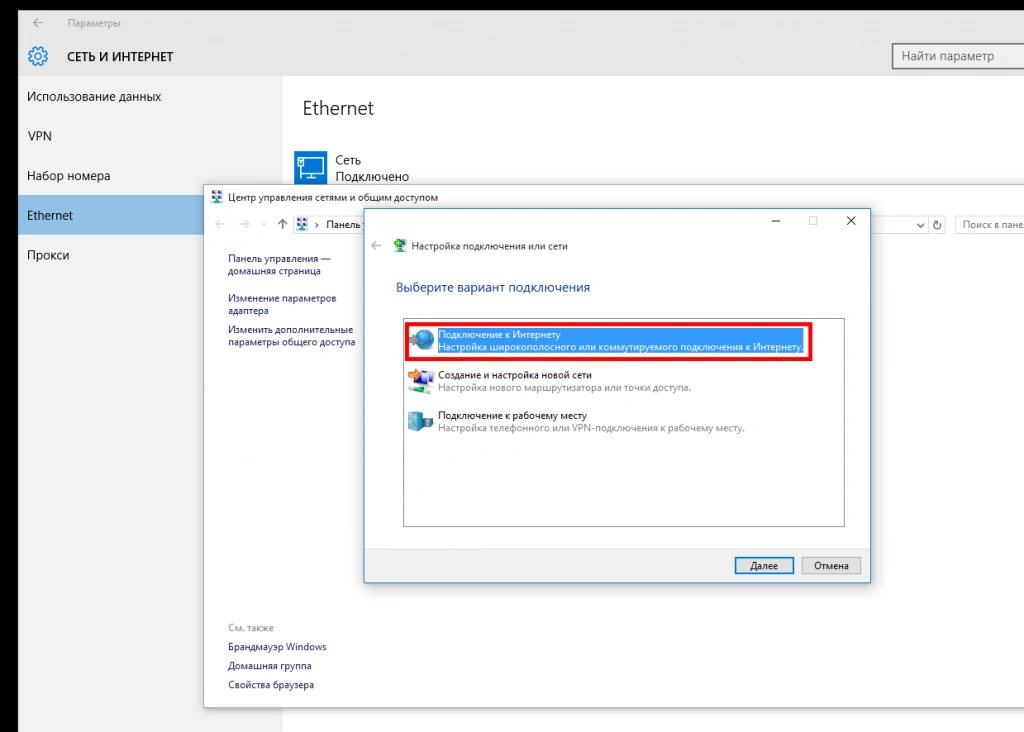Close the connection setup wizard dialog
The width and height of the screenshot is (1024, 732).
(851, 221)
